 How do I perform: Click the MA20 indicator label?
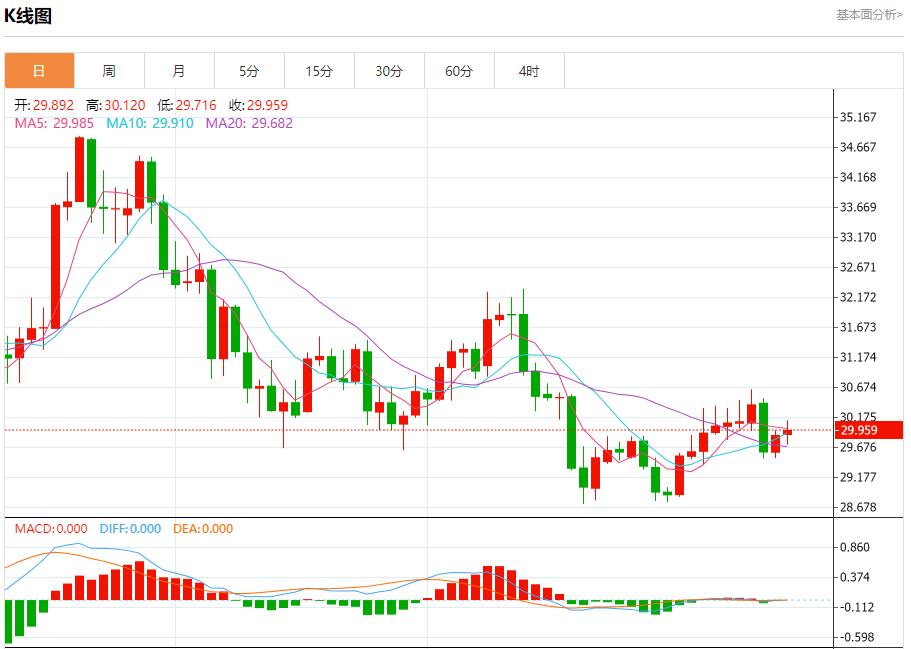pyautogui.click(x=249, y=123)
